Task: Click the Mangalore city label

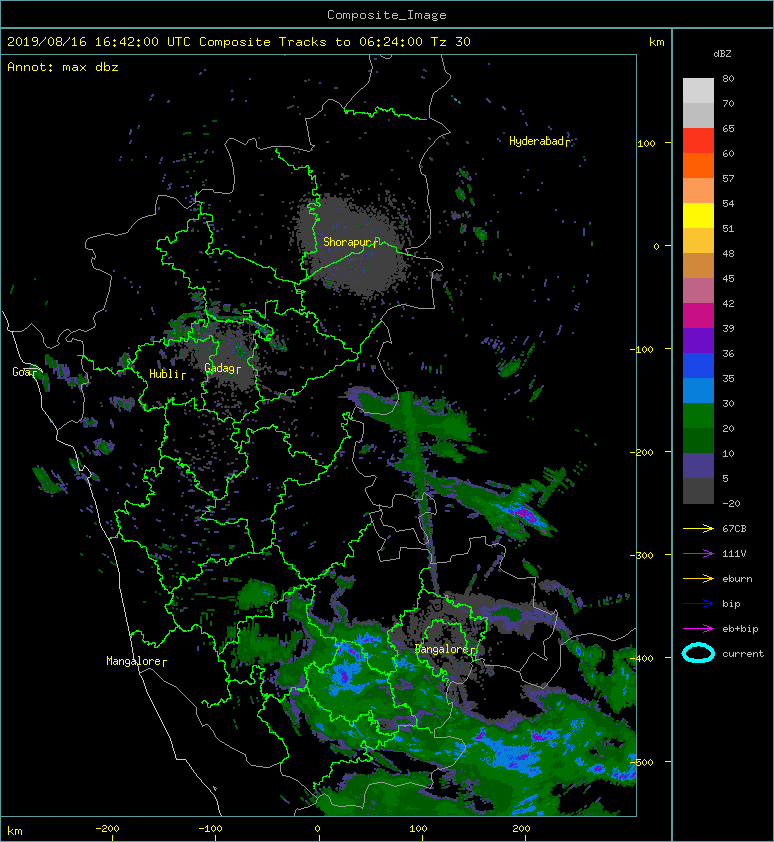Action: point(135,661)
